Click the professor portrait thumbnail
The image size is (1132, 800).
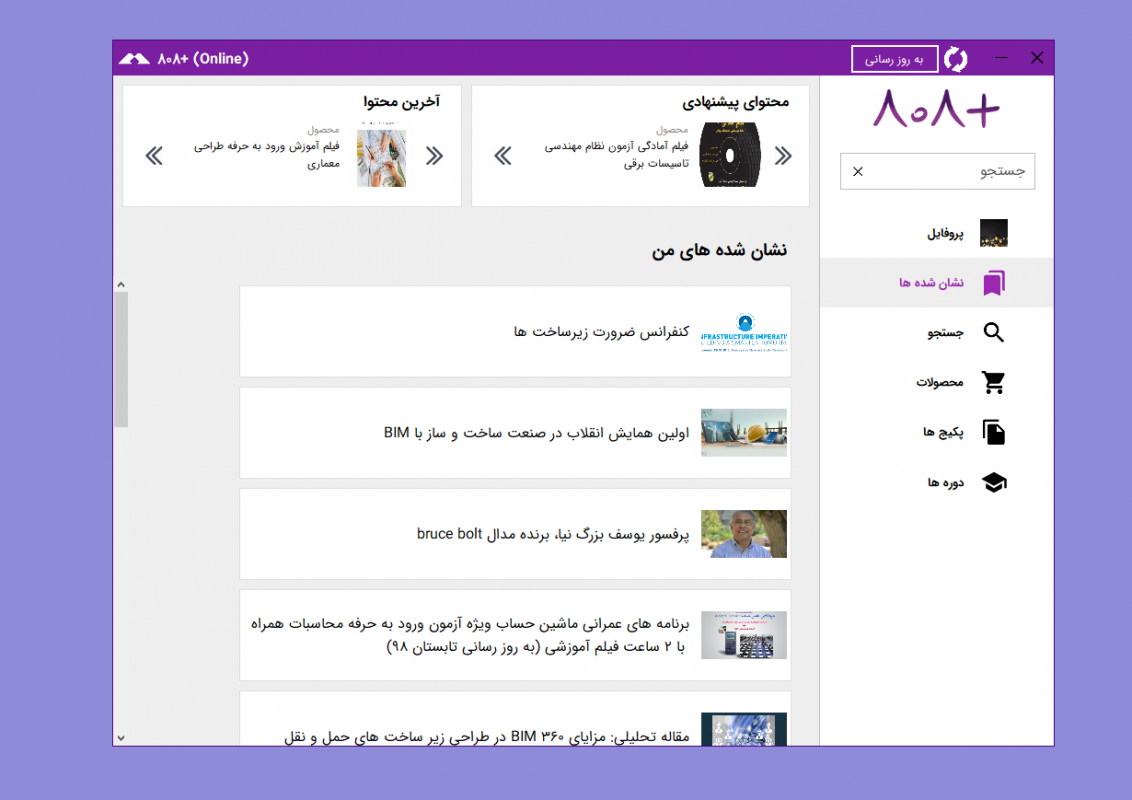tap(744, 534)
